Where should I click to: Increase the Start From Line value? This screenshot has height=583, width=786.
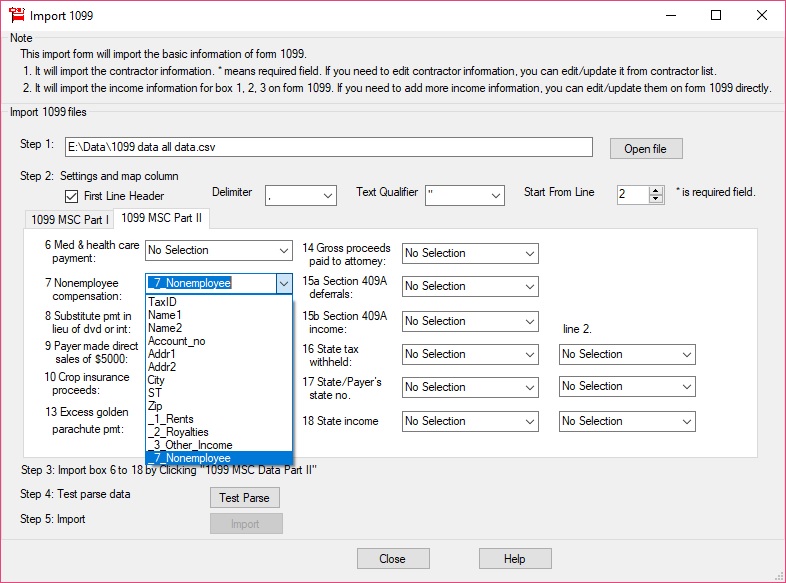(x=656, y=190)
